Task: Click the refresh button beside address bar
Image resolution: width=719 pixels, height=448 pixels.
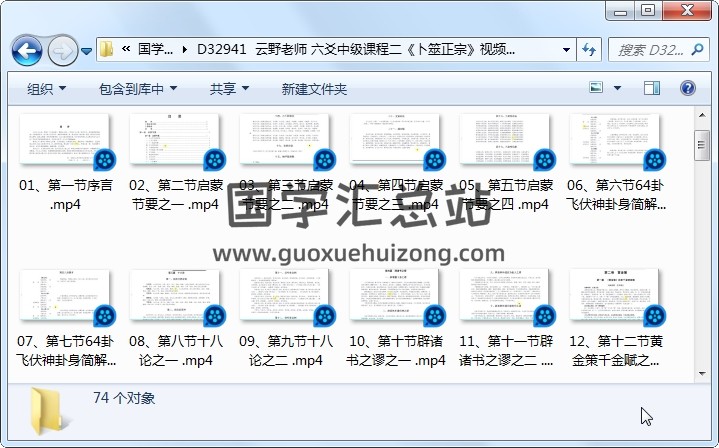Action: (x=589, y=49)
